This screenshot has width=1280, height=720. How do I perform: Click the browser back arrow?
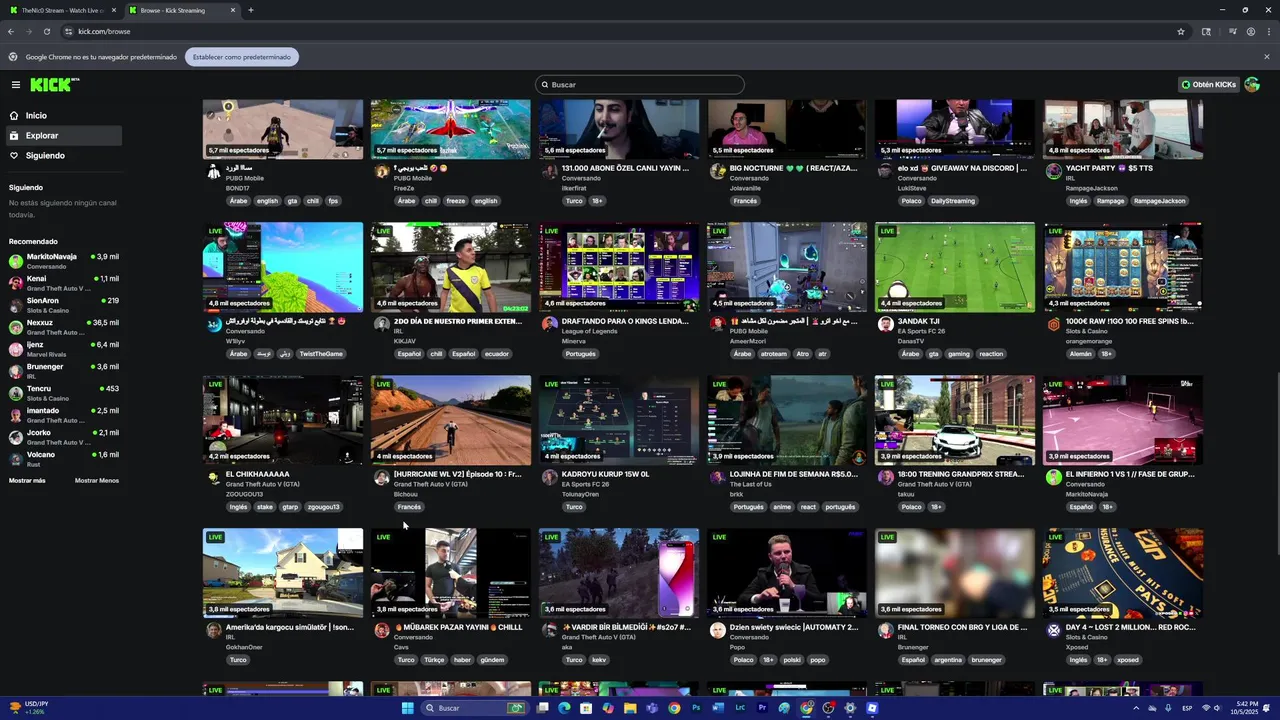[x=11, y=32]
